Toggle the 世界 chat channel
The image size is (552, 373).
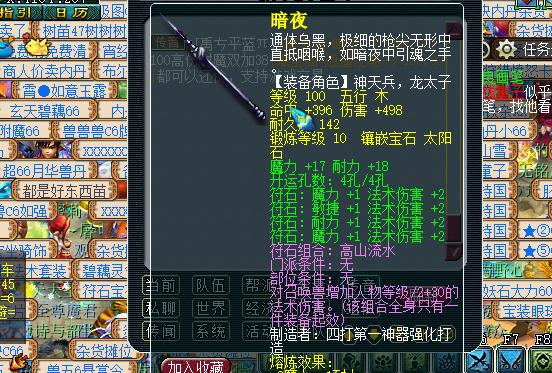[211, 308]
